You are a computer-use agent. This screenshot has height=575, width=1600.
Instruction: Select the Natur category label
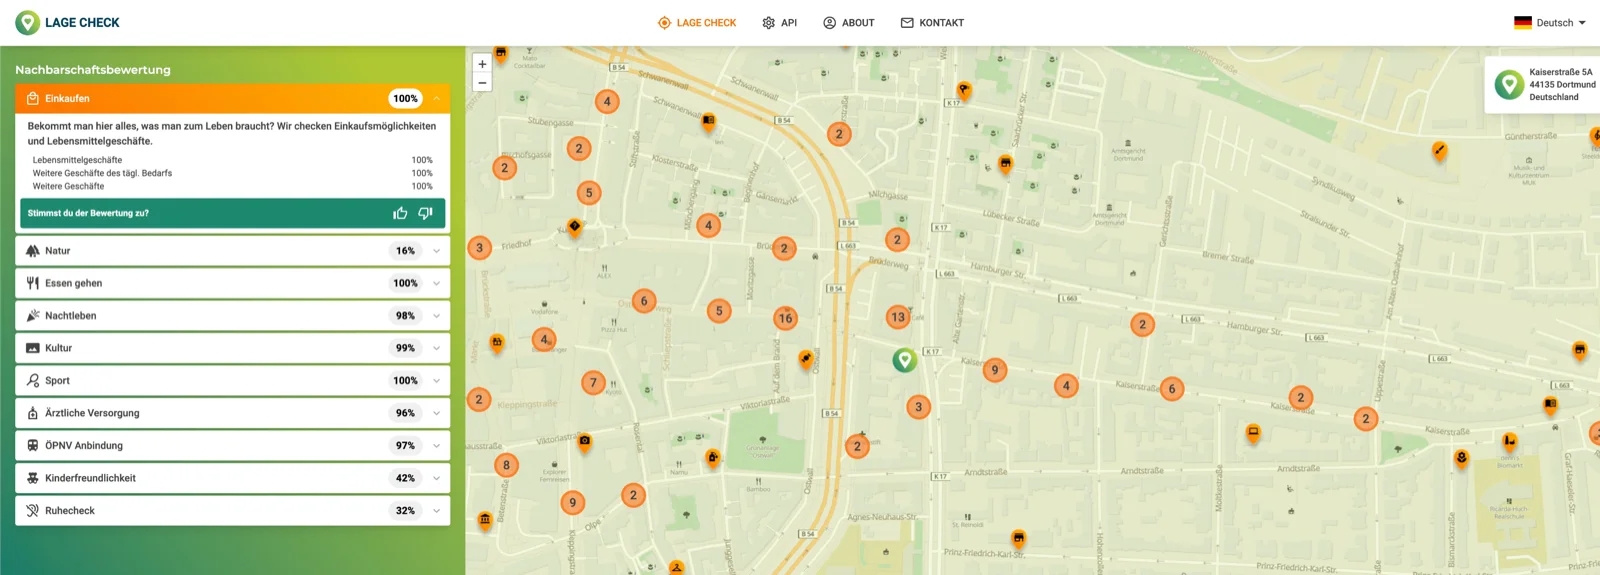pyautogui.click(x=57, y=251)
